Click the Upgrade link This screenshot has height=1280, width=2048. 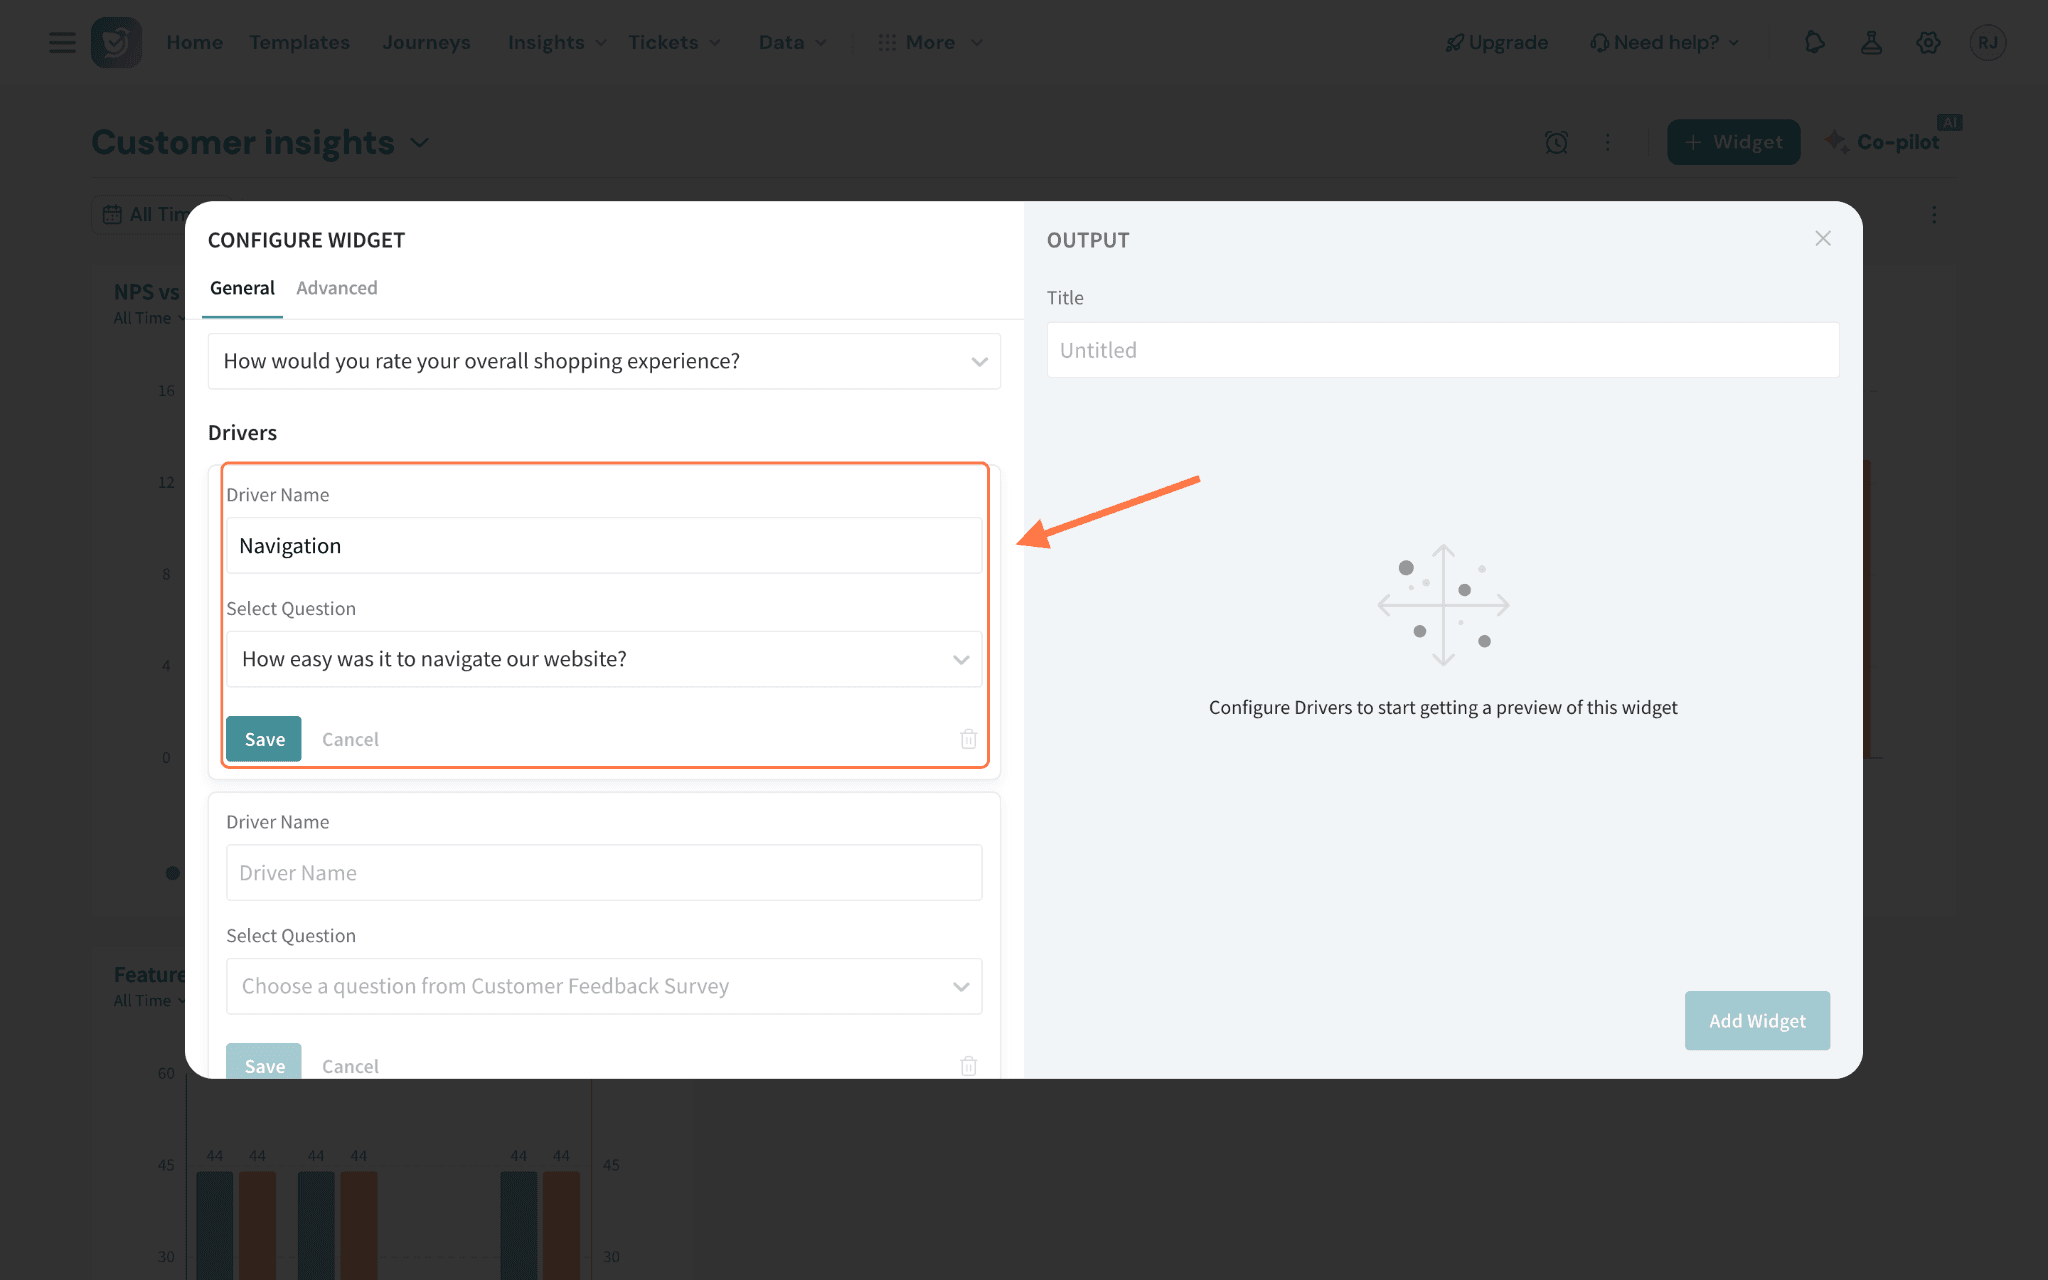click(x=1497, y=42)
